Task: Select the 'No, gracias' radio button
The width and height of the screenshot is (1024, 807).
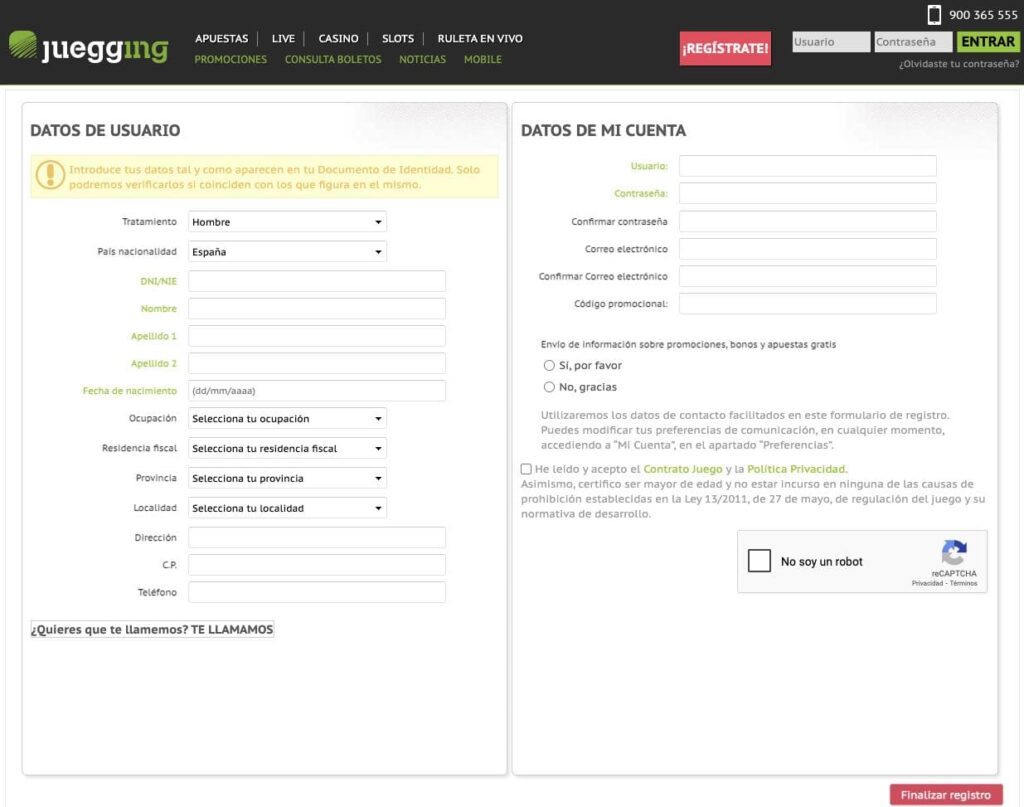Action: tap(549, 387)
